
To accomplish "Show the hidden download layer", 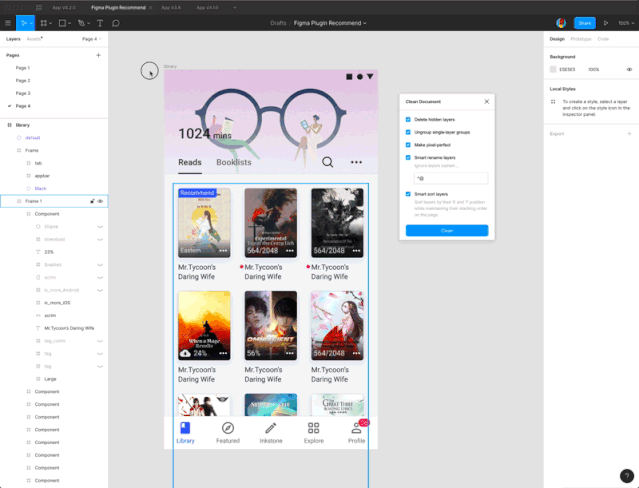I will tap(100, 239).
